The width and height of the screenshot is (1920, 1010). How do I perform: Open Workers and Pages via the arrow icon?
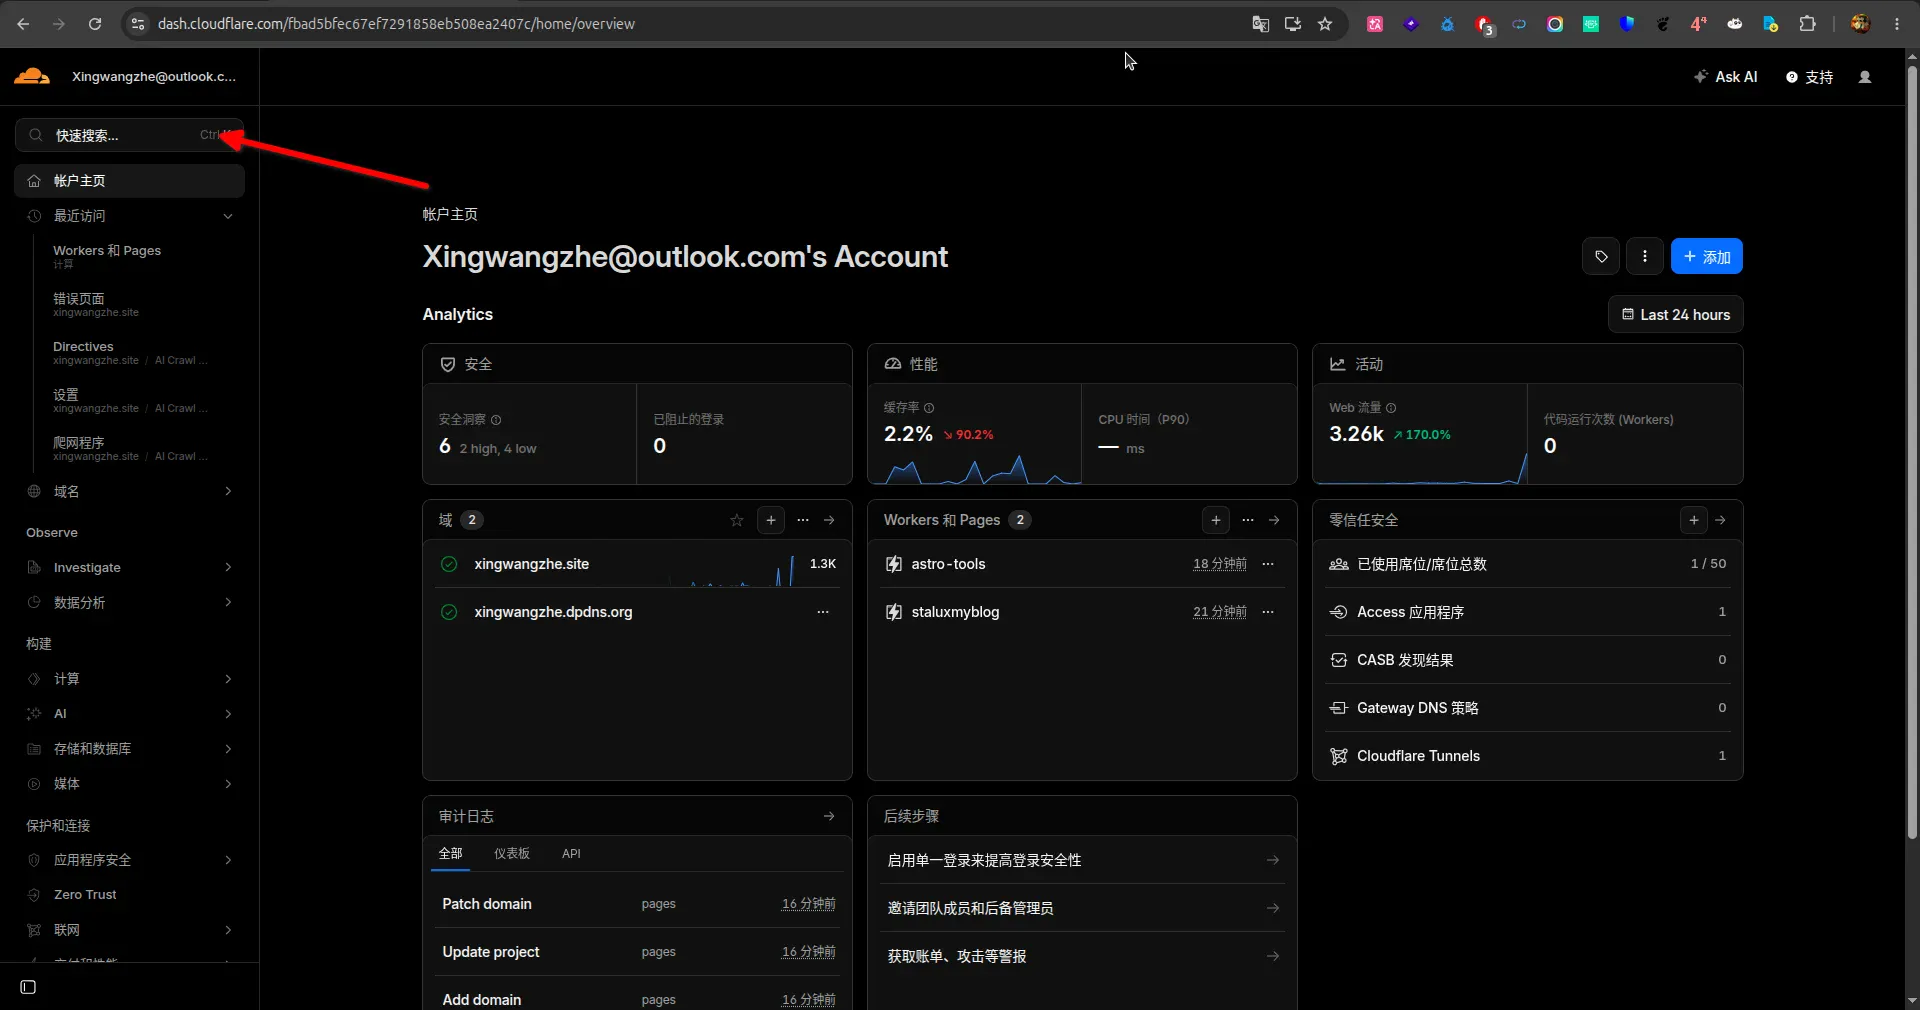click(x=1274, y=520)
